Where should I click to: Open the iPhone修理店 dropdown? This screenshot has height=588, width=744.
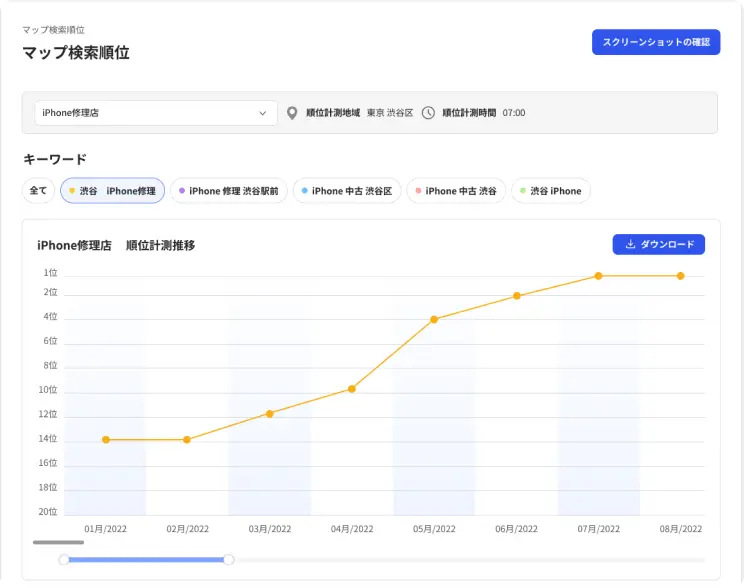pyautogui.click(x=155, y=113)
